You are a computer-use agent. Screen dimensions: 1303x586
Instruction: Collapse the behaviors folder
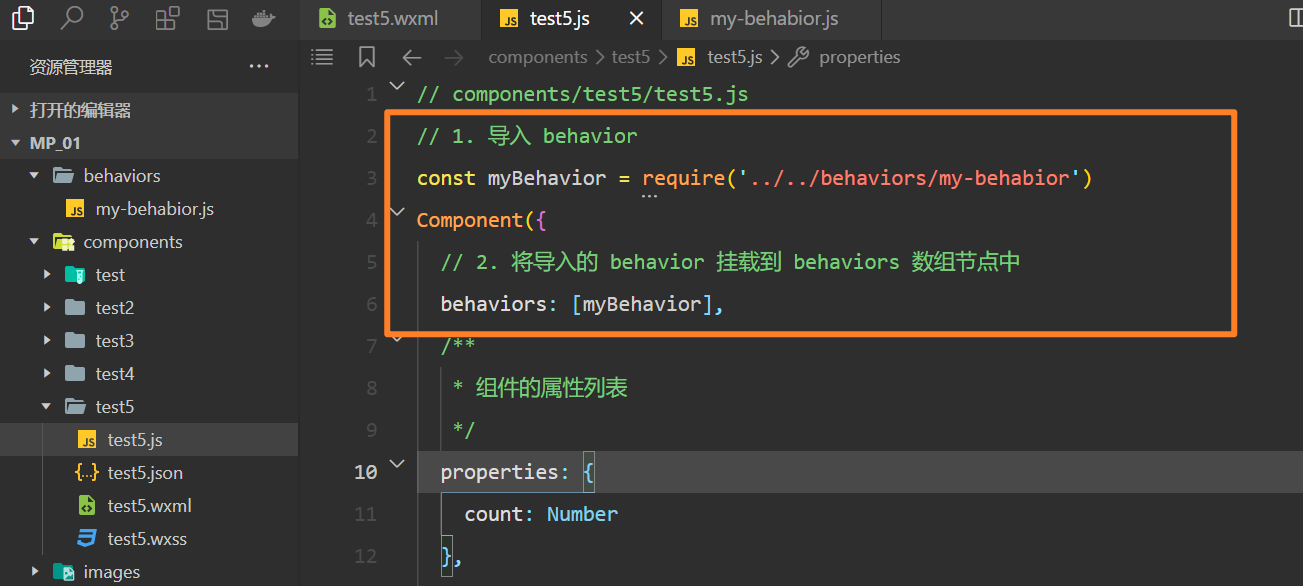point(149,176)
